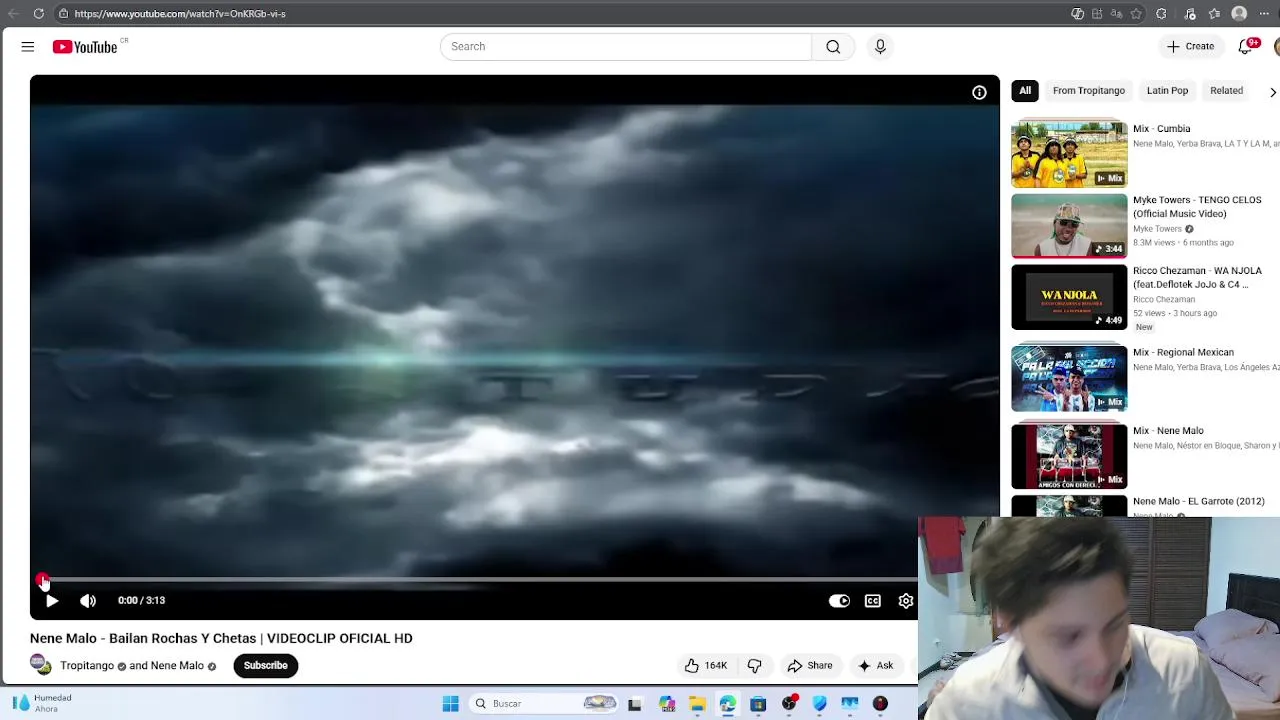1280x720 pixels.
Task: Open the Tropitango channel link
Action: click(x=87, y=666)
